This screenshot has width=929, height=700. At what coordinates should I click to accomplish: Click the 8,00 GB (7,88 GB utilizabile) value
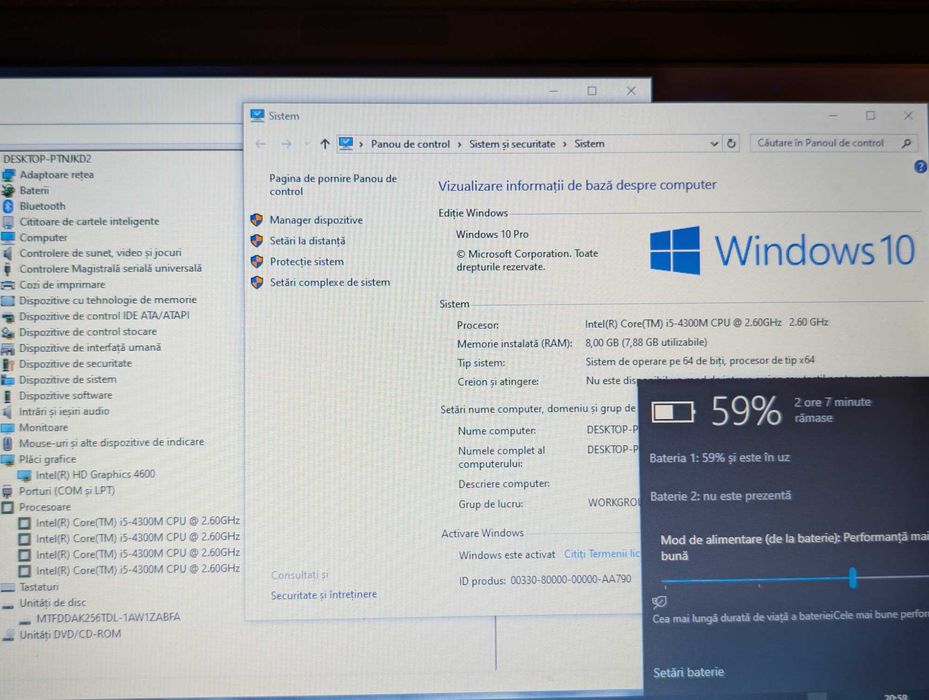pos(646,342)
